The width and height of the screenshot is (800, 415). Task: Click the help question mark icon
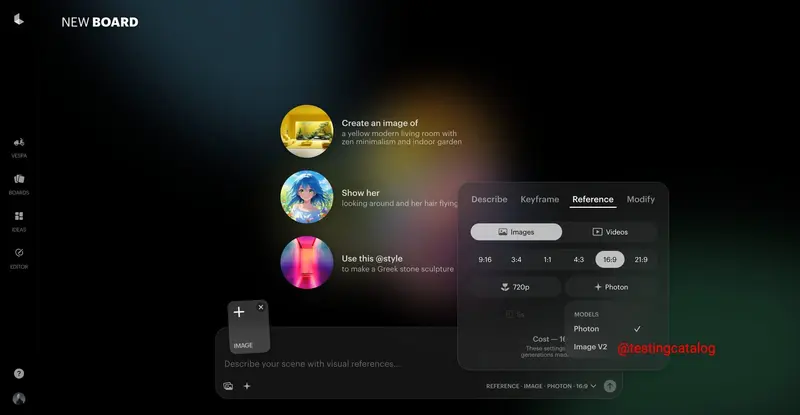pyautogui.click(x=19, y=373)
